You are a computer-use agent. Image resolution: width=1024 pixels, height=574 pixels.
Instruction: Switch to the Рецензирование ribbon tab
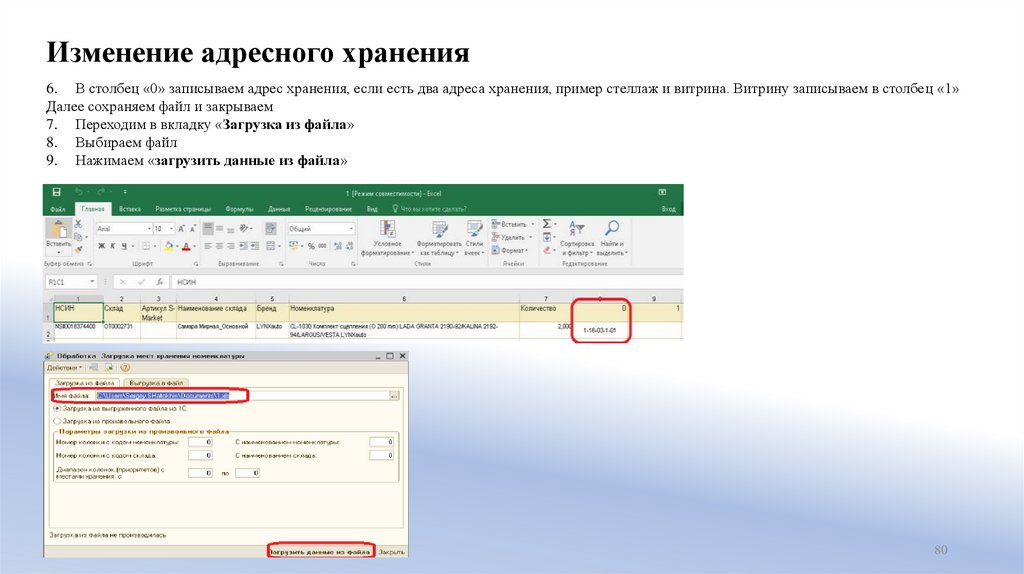click(x=328, y=210)
